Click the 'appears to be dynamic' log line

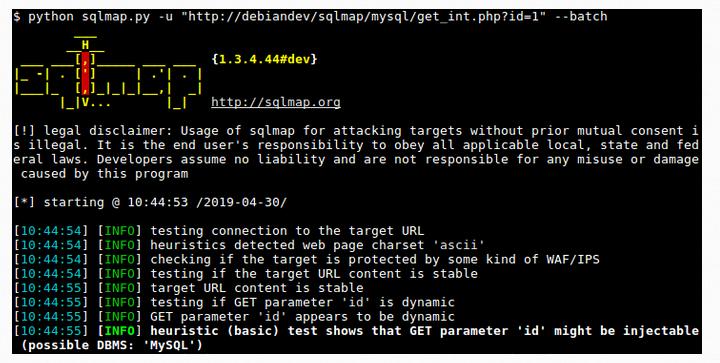[x=302, y=317]
